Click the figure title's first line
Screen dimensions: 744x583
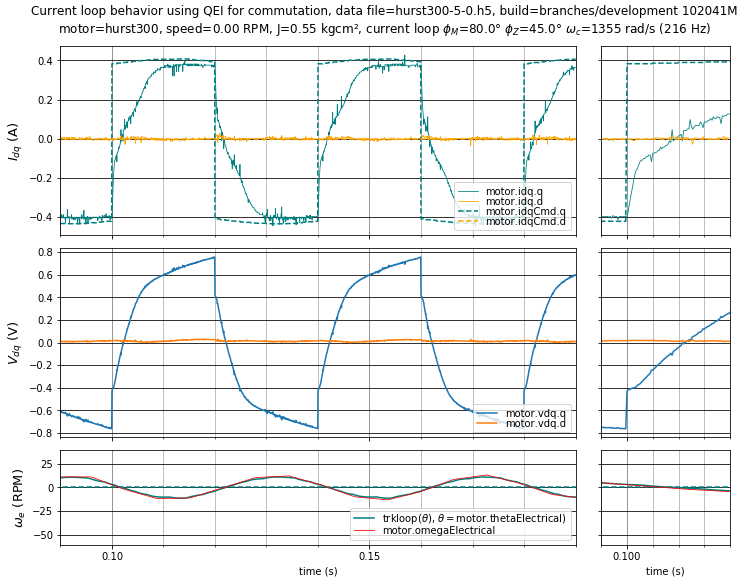pos(383,11)
